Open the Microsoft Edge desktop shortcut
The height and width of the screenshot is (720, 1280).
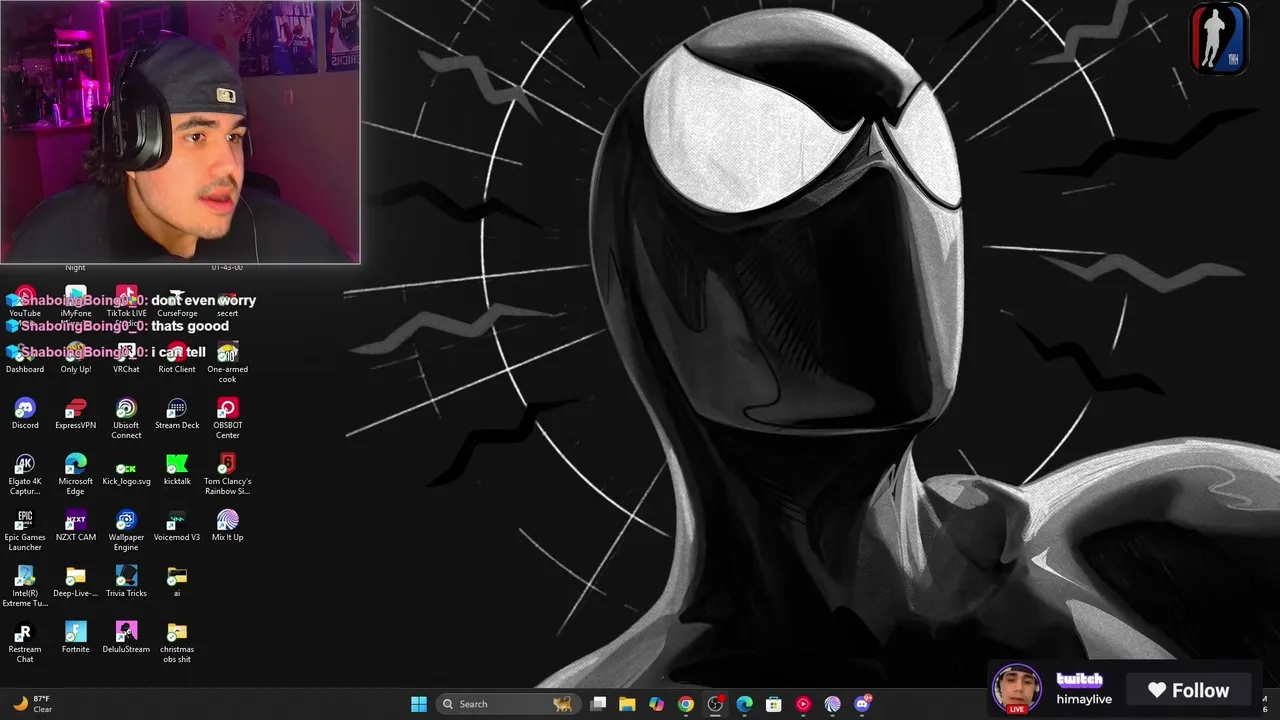[75, 475]
